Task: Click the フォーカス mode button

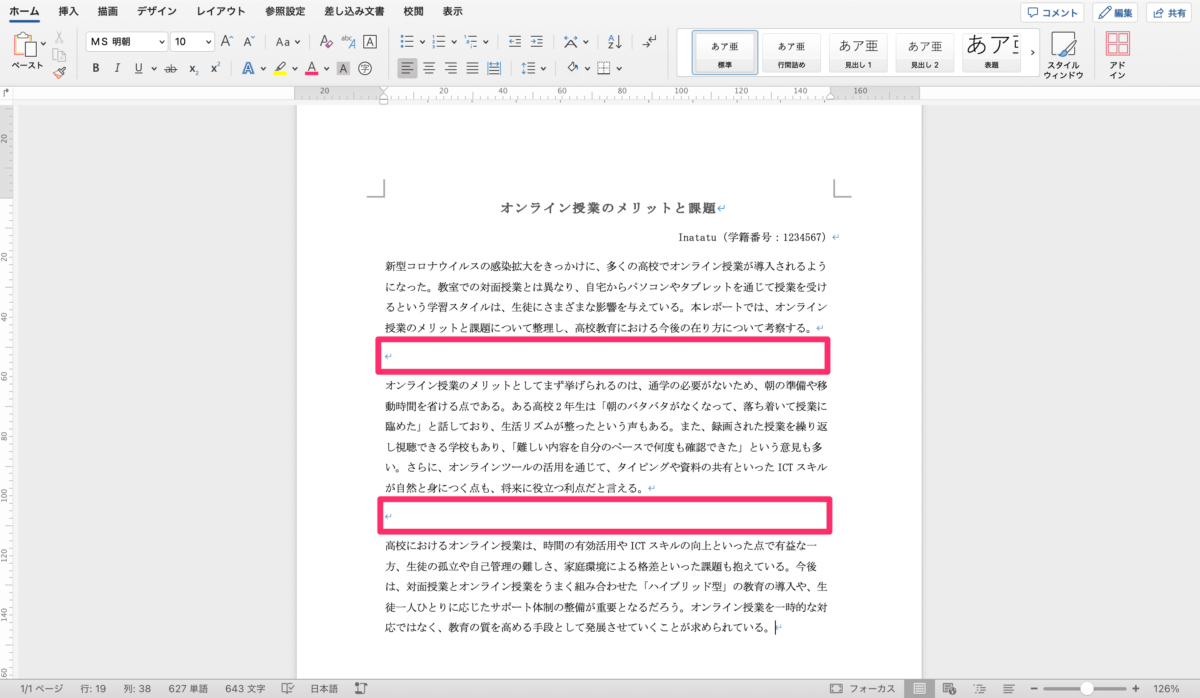Action: 864,689
